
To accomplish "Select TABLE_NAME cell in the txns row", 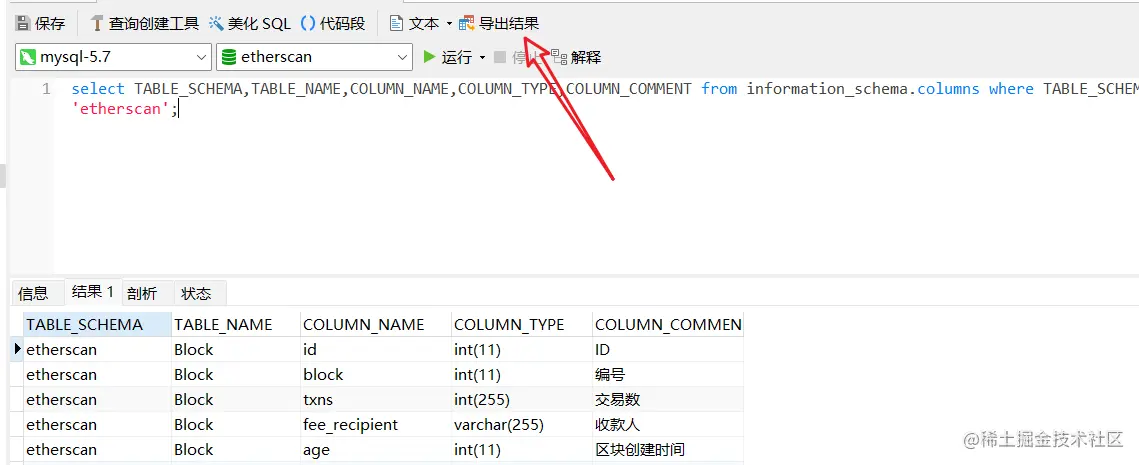I will tap(236, 400).
